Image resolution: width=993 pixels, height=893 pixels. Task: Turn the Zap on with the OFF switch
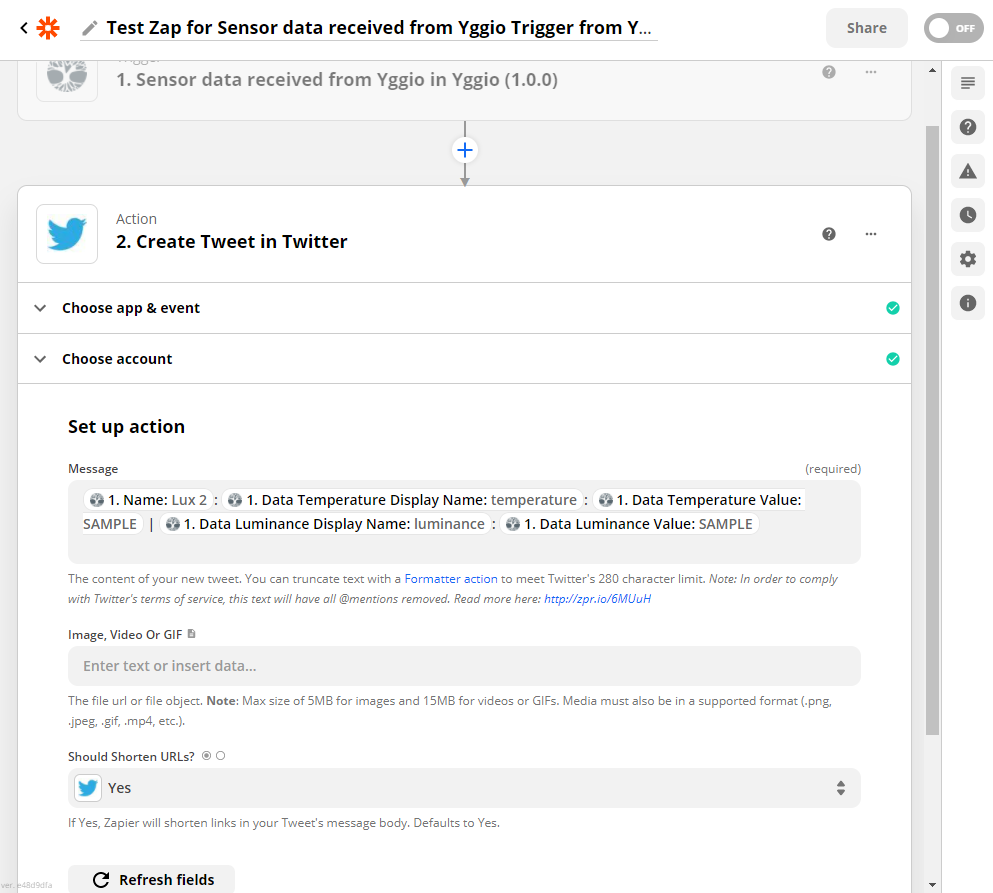coord(954,28)
